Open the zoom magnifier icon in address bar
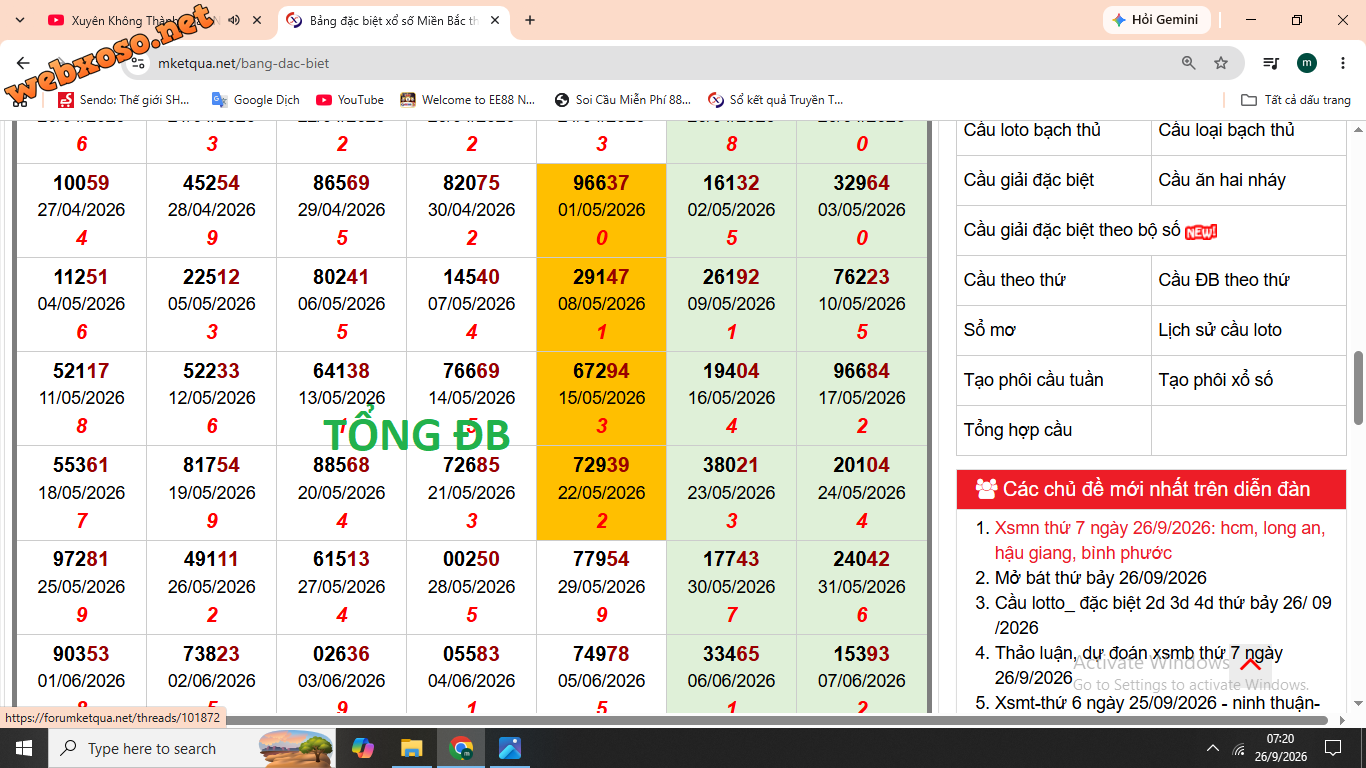Image resolution: width=1366 pixels, height=768 pixels. click(1189, 63)
